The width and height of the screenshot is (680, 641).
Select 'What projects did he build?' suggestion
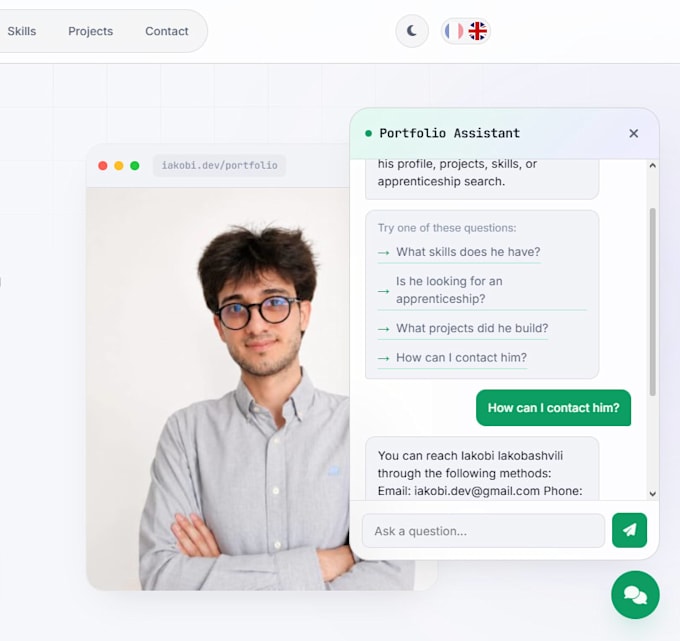463,328
